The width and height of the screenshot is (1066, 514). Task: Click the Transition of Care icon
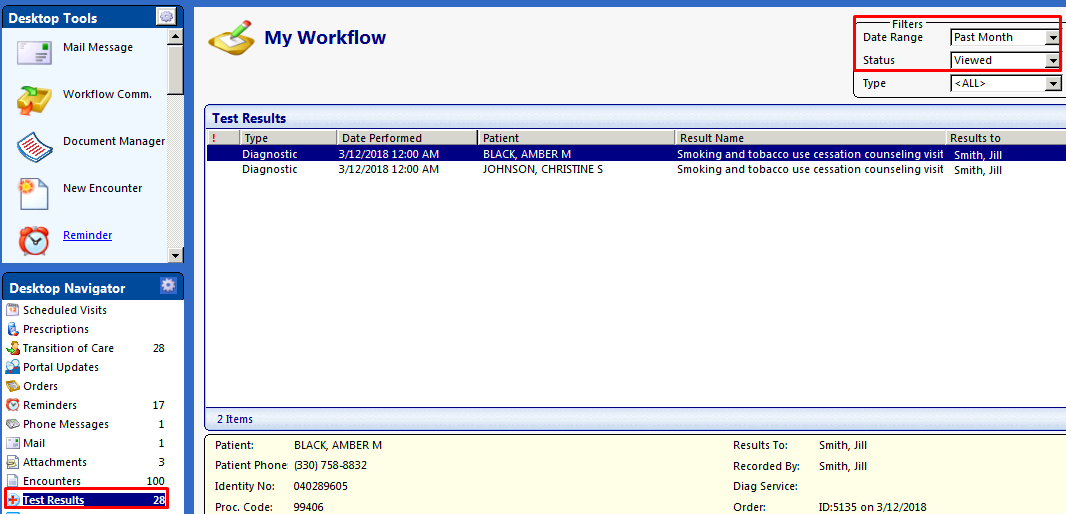click(x=12, y=348)
